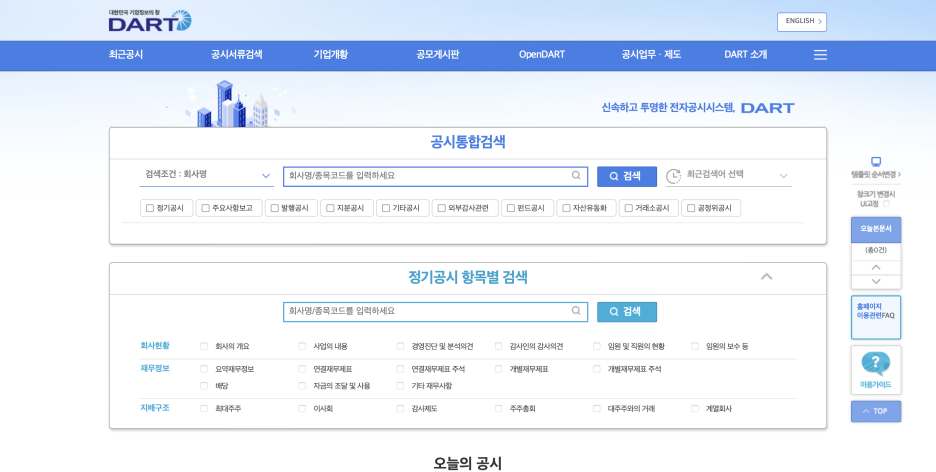
Task: Collapse the 정기공시 항목별 검색 panel
Action: [766, 277]
